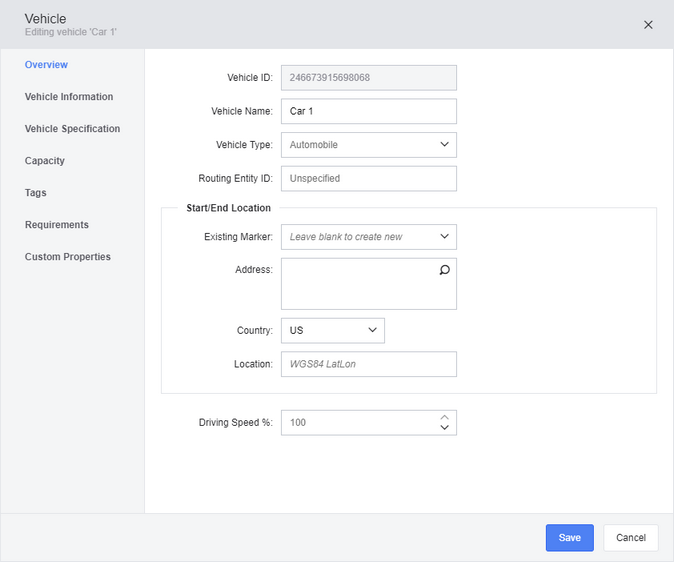Close the Vehicle dialog with the X
Viewport: 674px width, 562px height.
(648, 25)
